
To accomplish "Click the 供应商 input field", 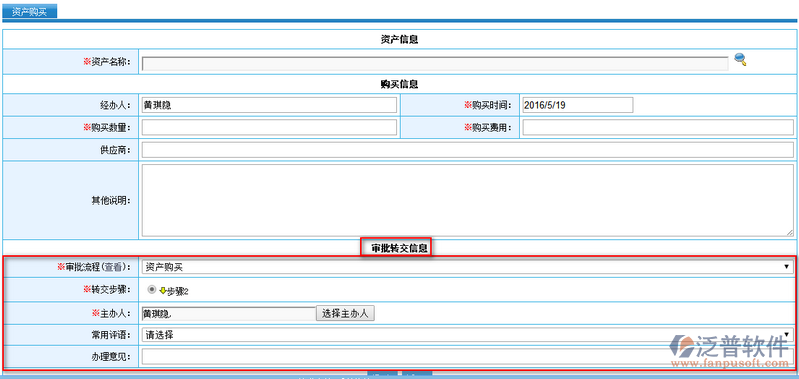I will point(467,150).
